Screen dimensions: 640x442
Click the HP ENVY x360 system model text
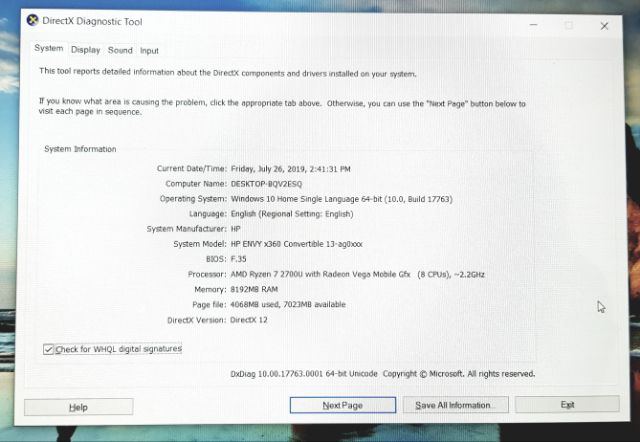pos(296,244)
